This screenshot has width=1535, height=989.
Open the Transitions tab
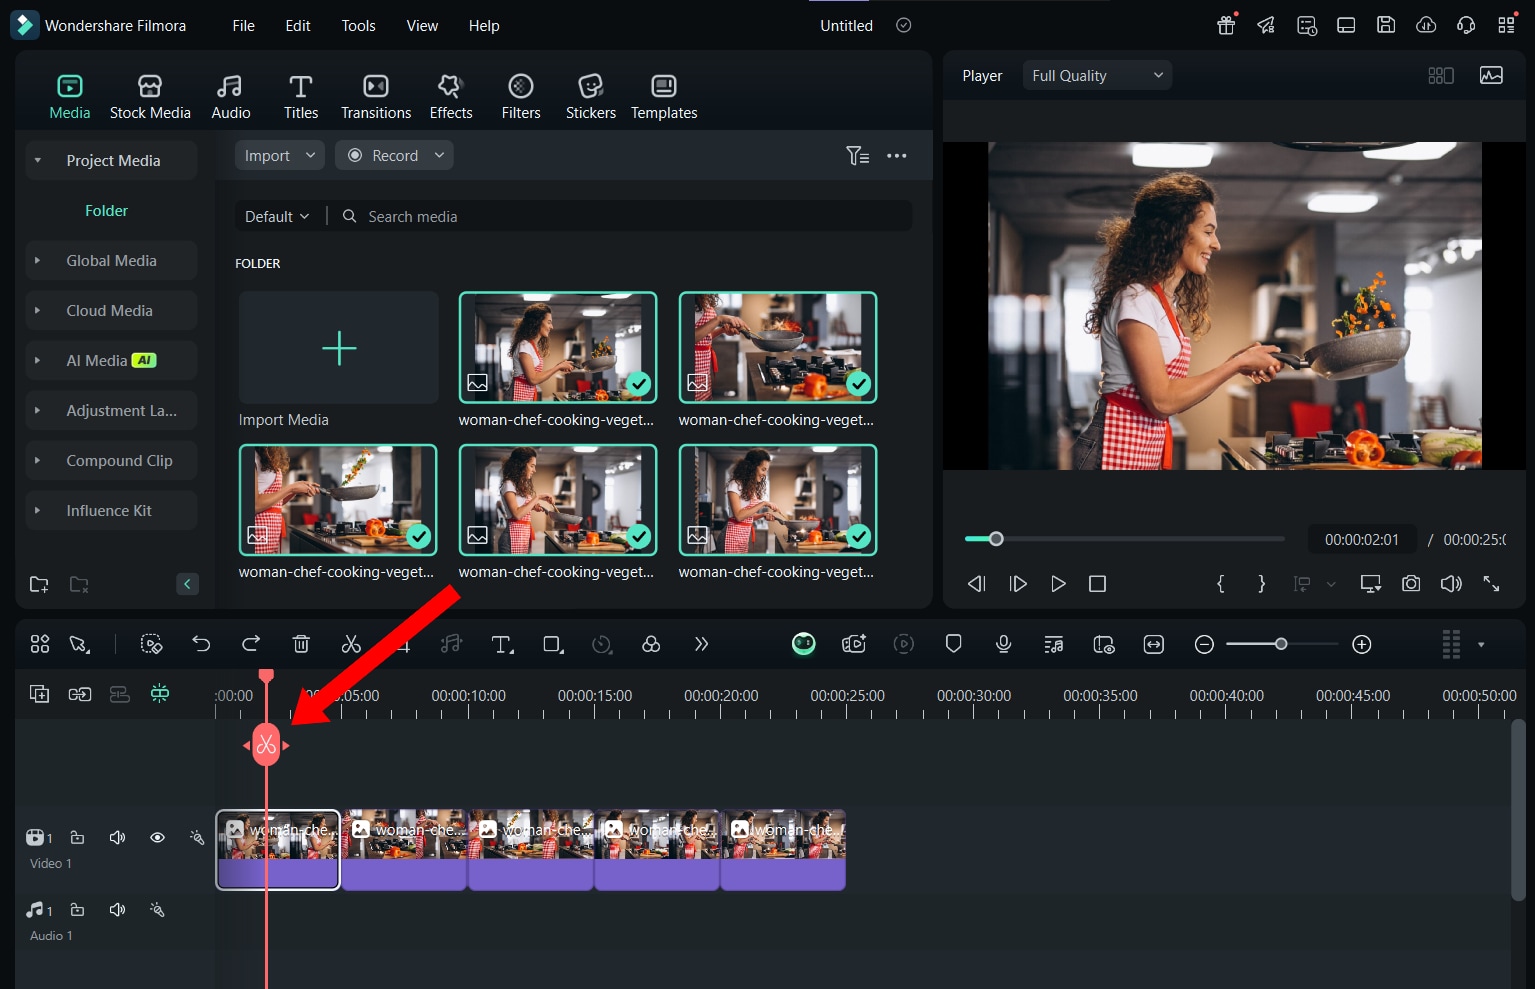tap(376, 97)
